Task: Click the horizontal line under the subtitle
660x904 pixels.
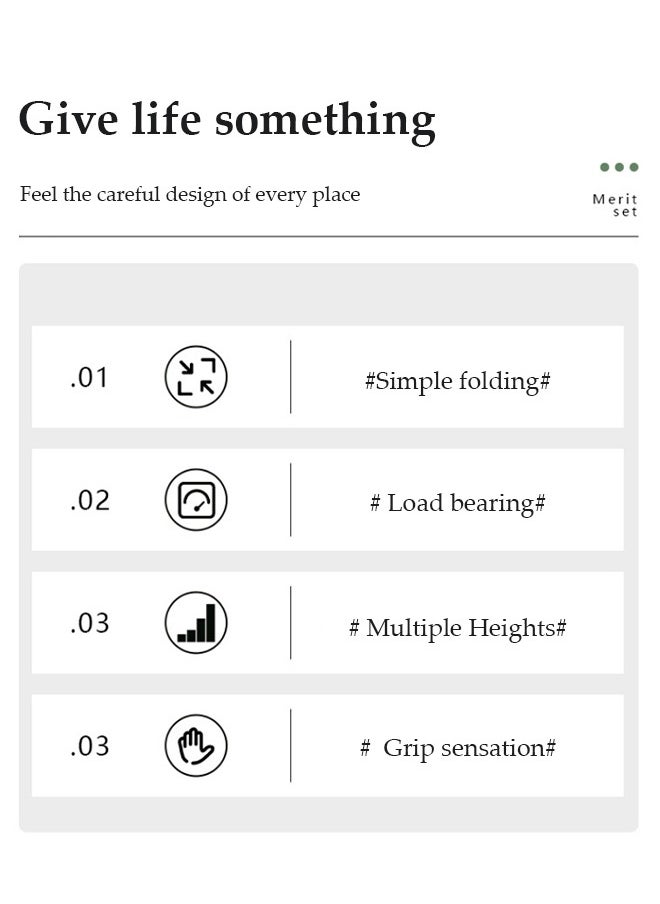Action: [329, 236]
